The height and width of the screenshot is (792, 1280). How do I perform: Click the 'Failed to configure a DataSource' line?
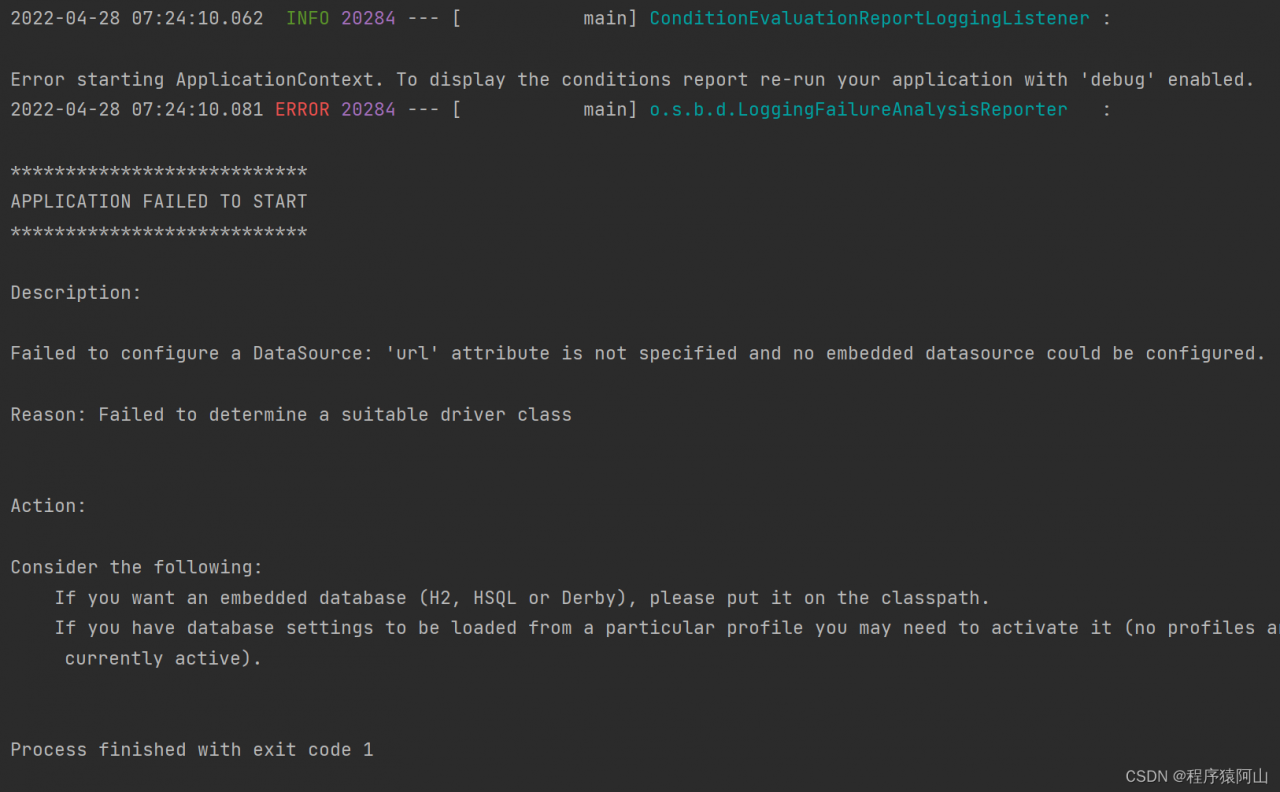tap(638, 353)
